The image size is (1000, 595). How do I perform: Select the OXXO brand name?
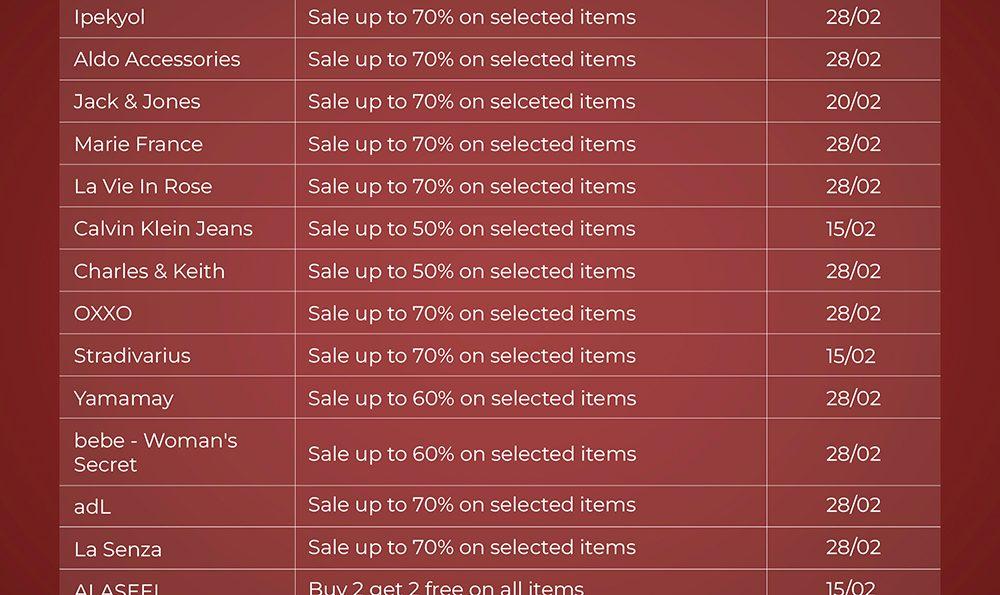point(103,314)
